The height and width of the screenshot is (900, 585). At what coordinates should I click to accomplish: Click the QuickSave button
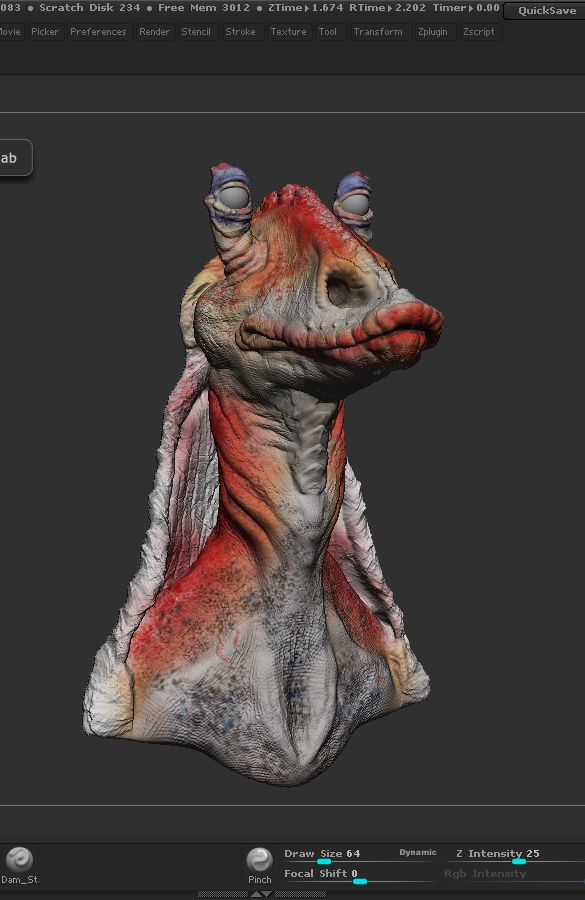point(545,10)
